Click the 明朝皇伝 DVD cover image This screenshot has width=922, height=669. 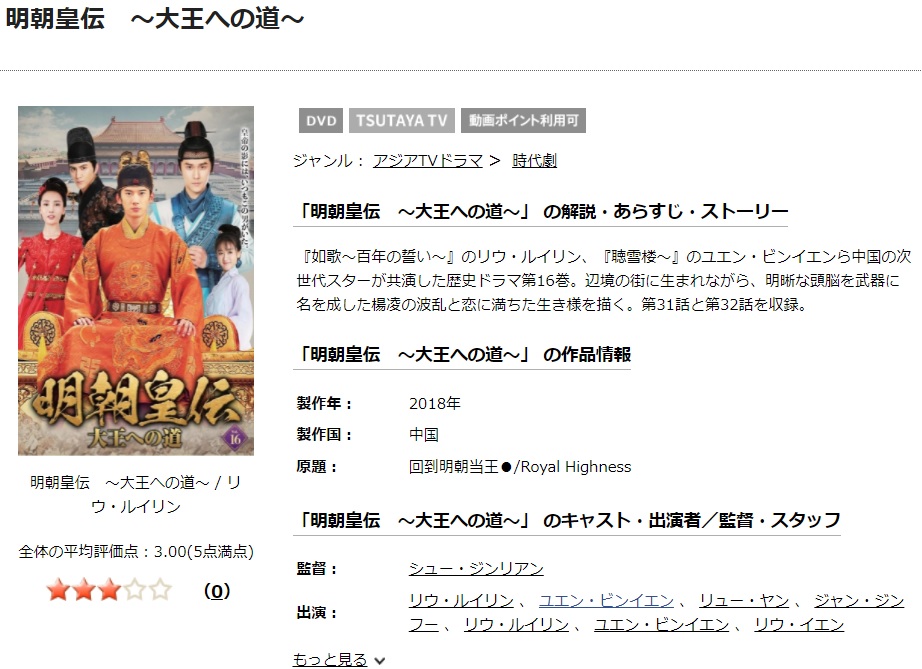tap(136, 280)
